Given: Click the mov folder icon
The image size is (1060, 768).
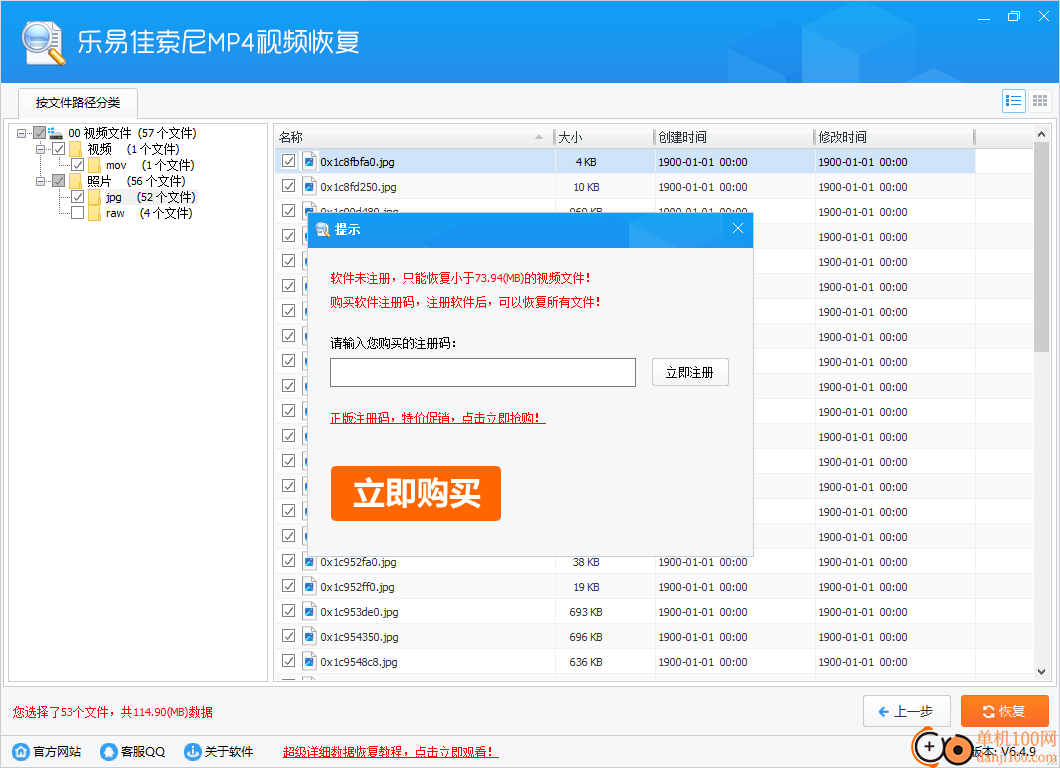Looking at the screenshot, I should 95,165.
